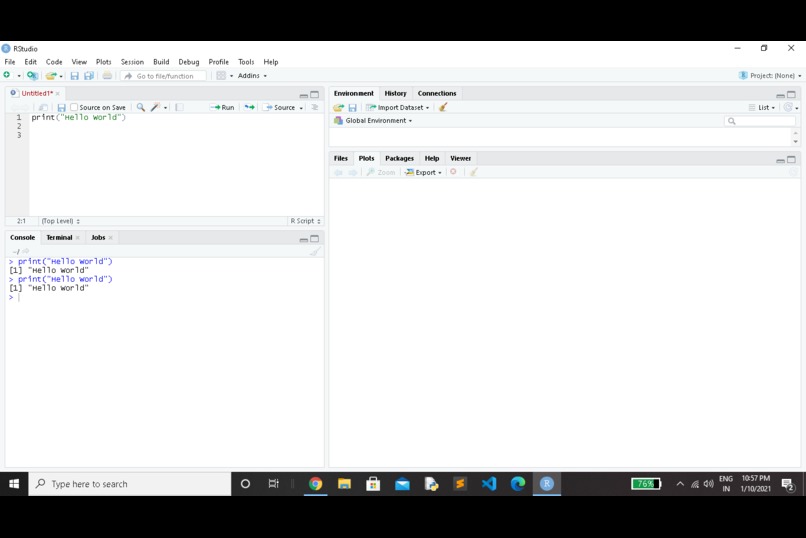Screen dimensions: 806x538
Task: Open Visual Studio Code from the taskbar
Action: pyautogui.click(x=489, y=484)
